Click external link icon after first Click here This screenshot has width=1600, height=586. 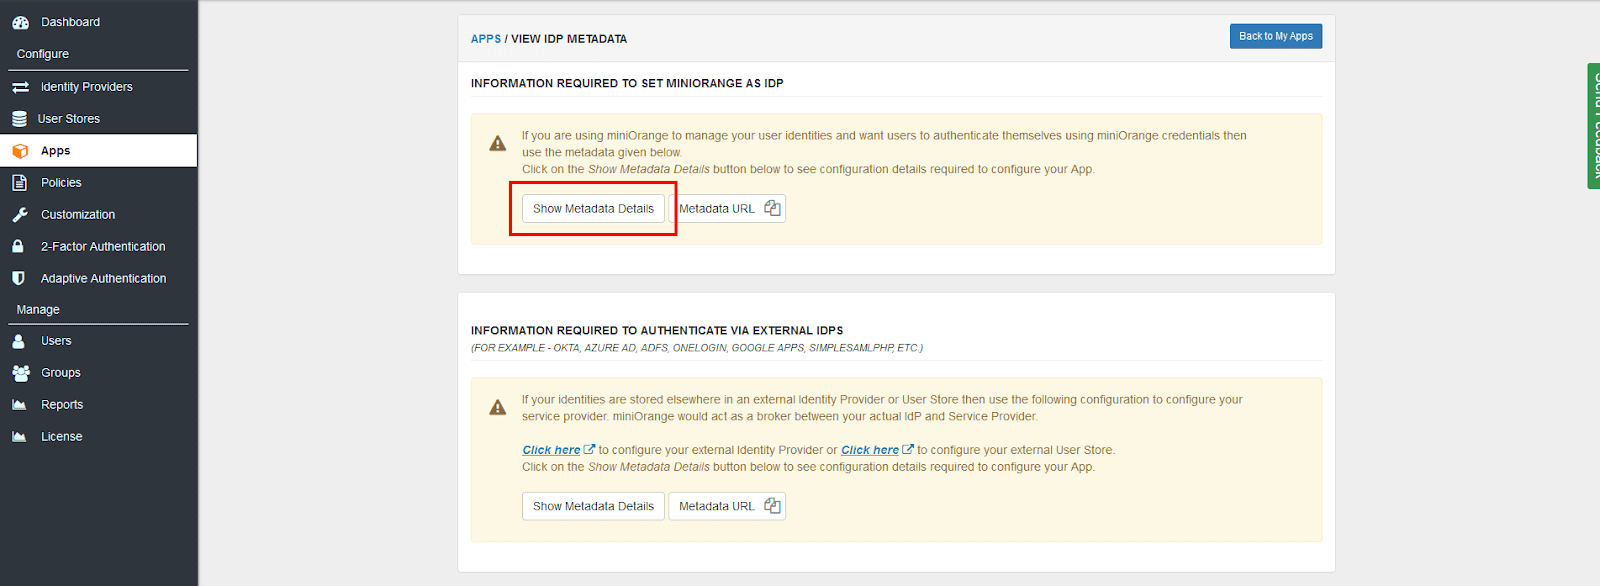(x=589, y=450)
